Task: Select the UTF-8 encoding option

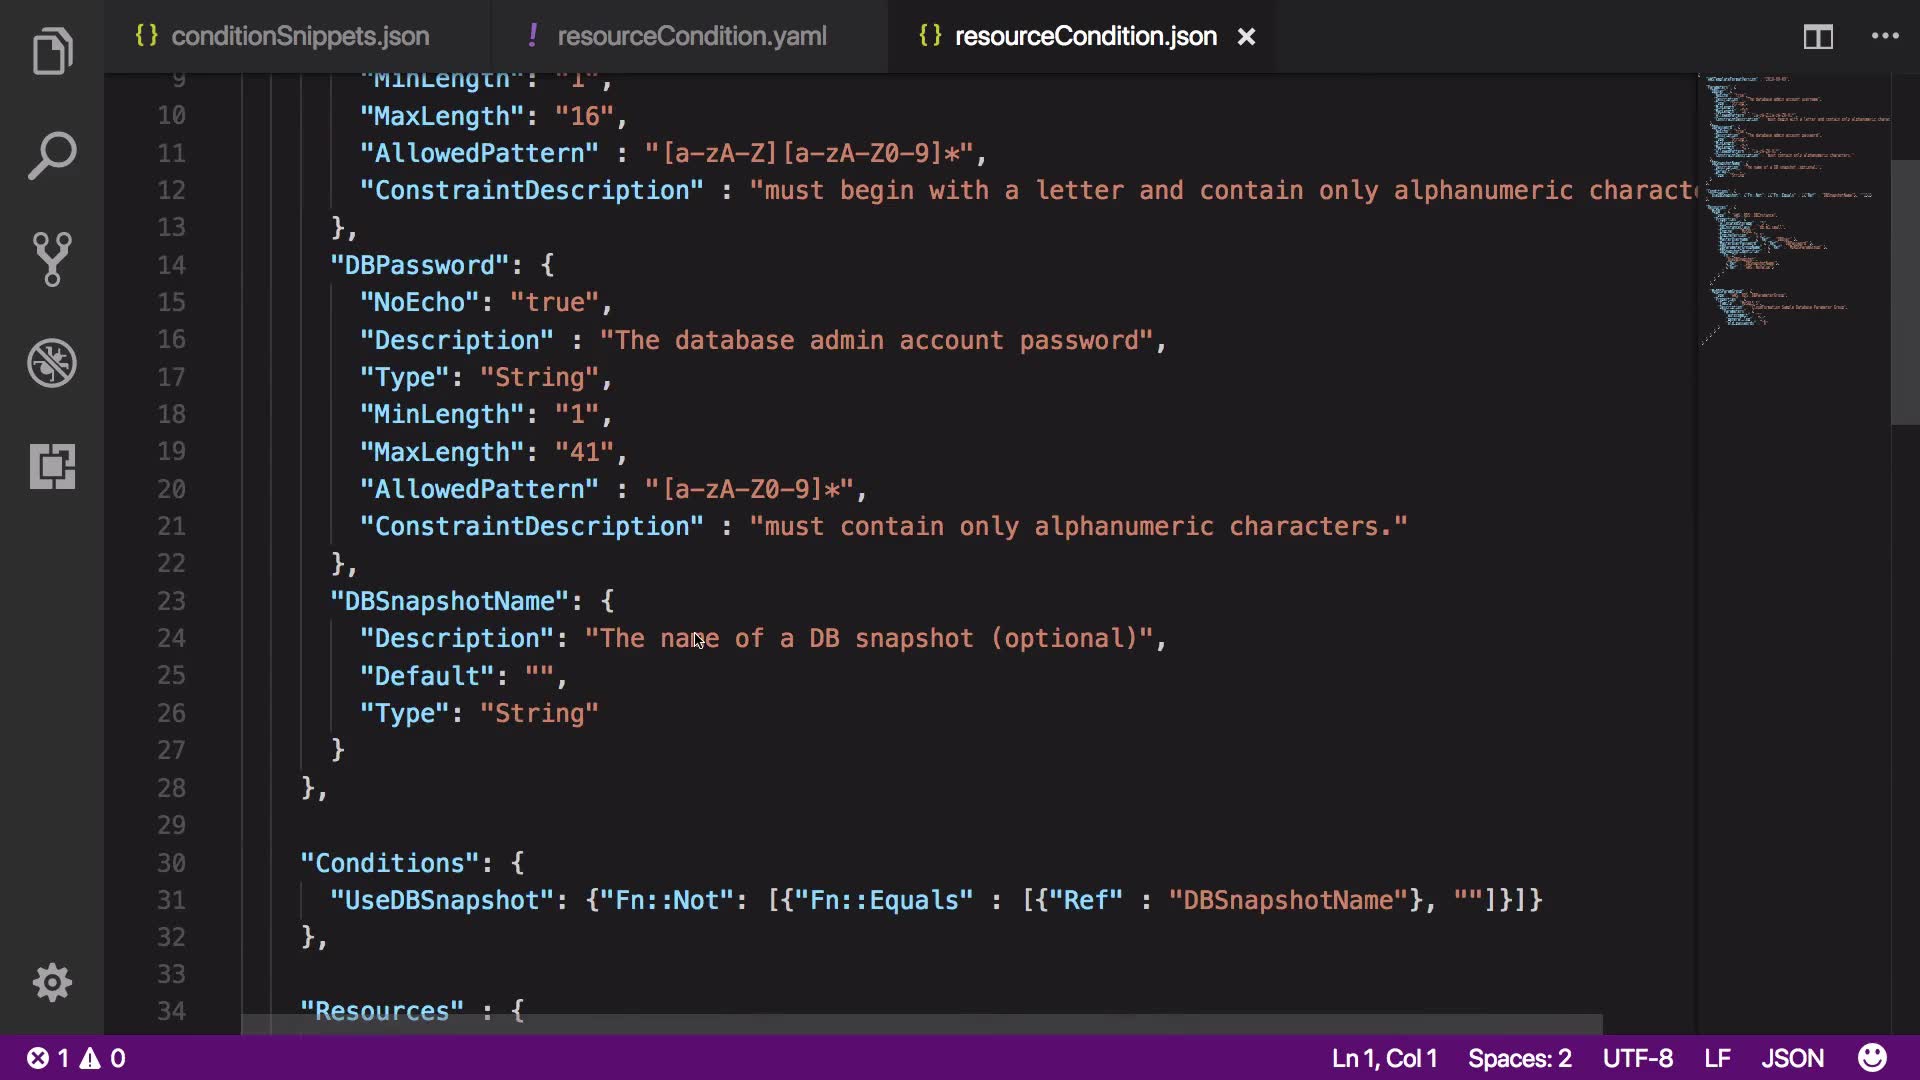Action: 1637,1058
